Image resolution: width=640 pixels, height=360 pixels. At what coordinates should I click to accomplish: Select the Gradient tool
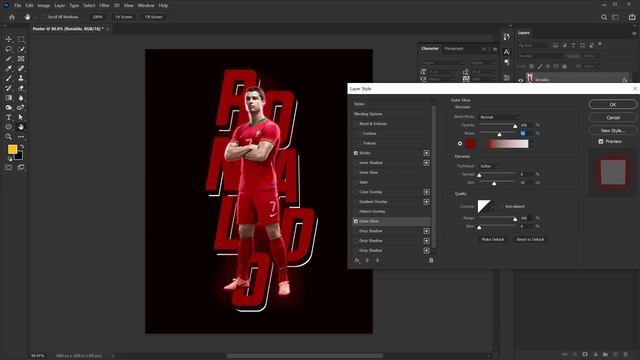click(x=9, y=98)
